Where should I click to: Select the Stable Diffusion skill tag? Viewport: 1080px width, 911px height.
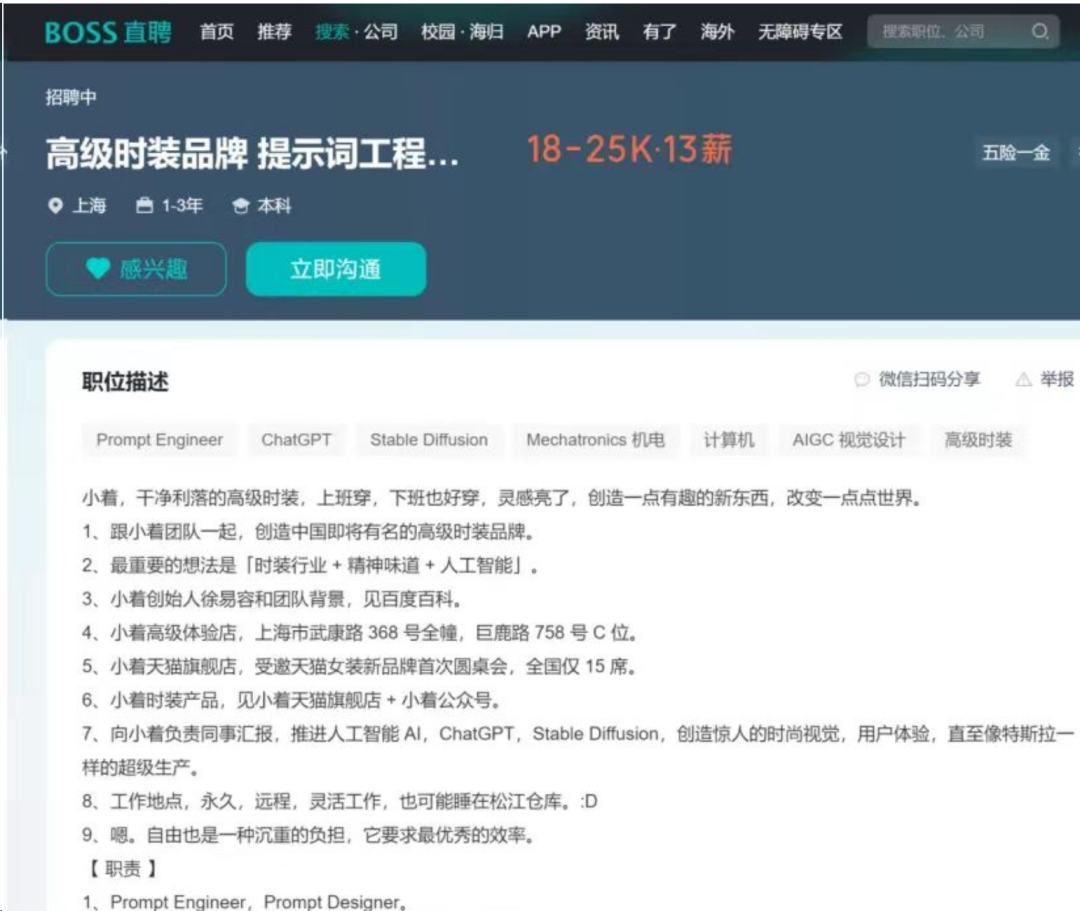pos(429,439)
